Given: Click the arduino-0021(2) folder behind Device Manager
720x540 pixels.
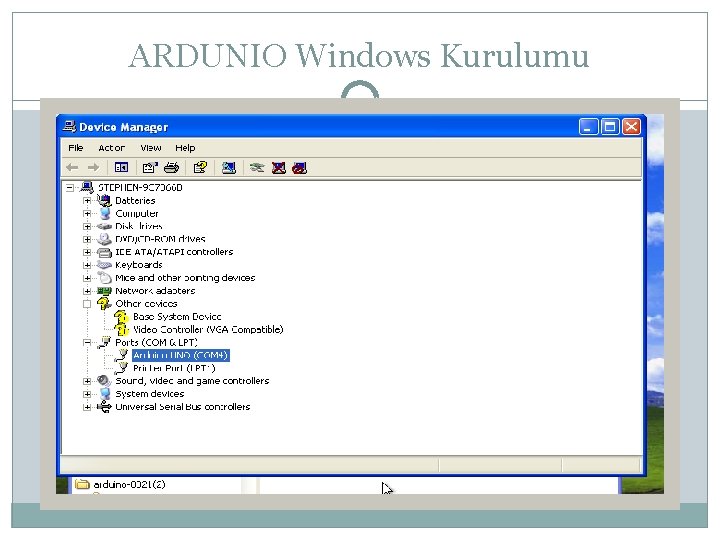Looking at the screenshot, I should pos(120,484).
